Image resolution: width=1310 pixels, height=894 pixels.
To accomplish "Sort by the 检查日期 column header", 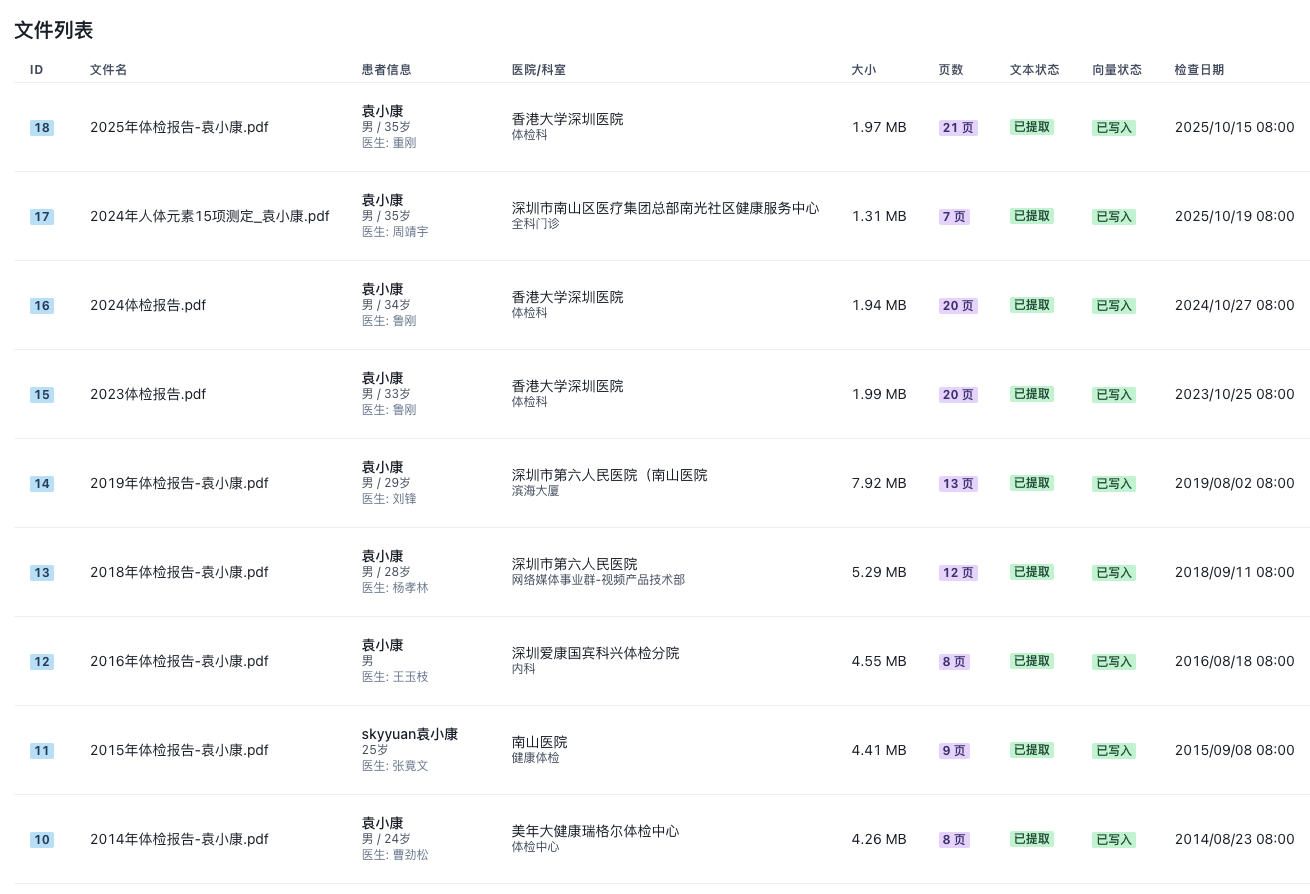I will pos(1198,69).
